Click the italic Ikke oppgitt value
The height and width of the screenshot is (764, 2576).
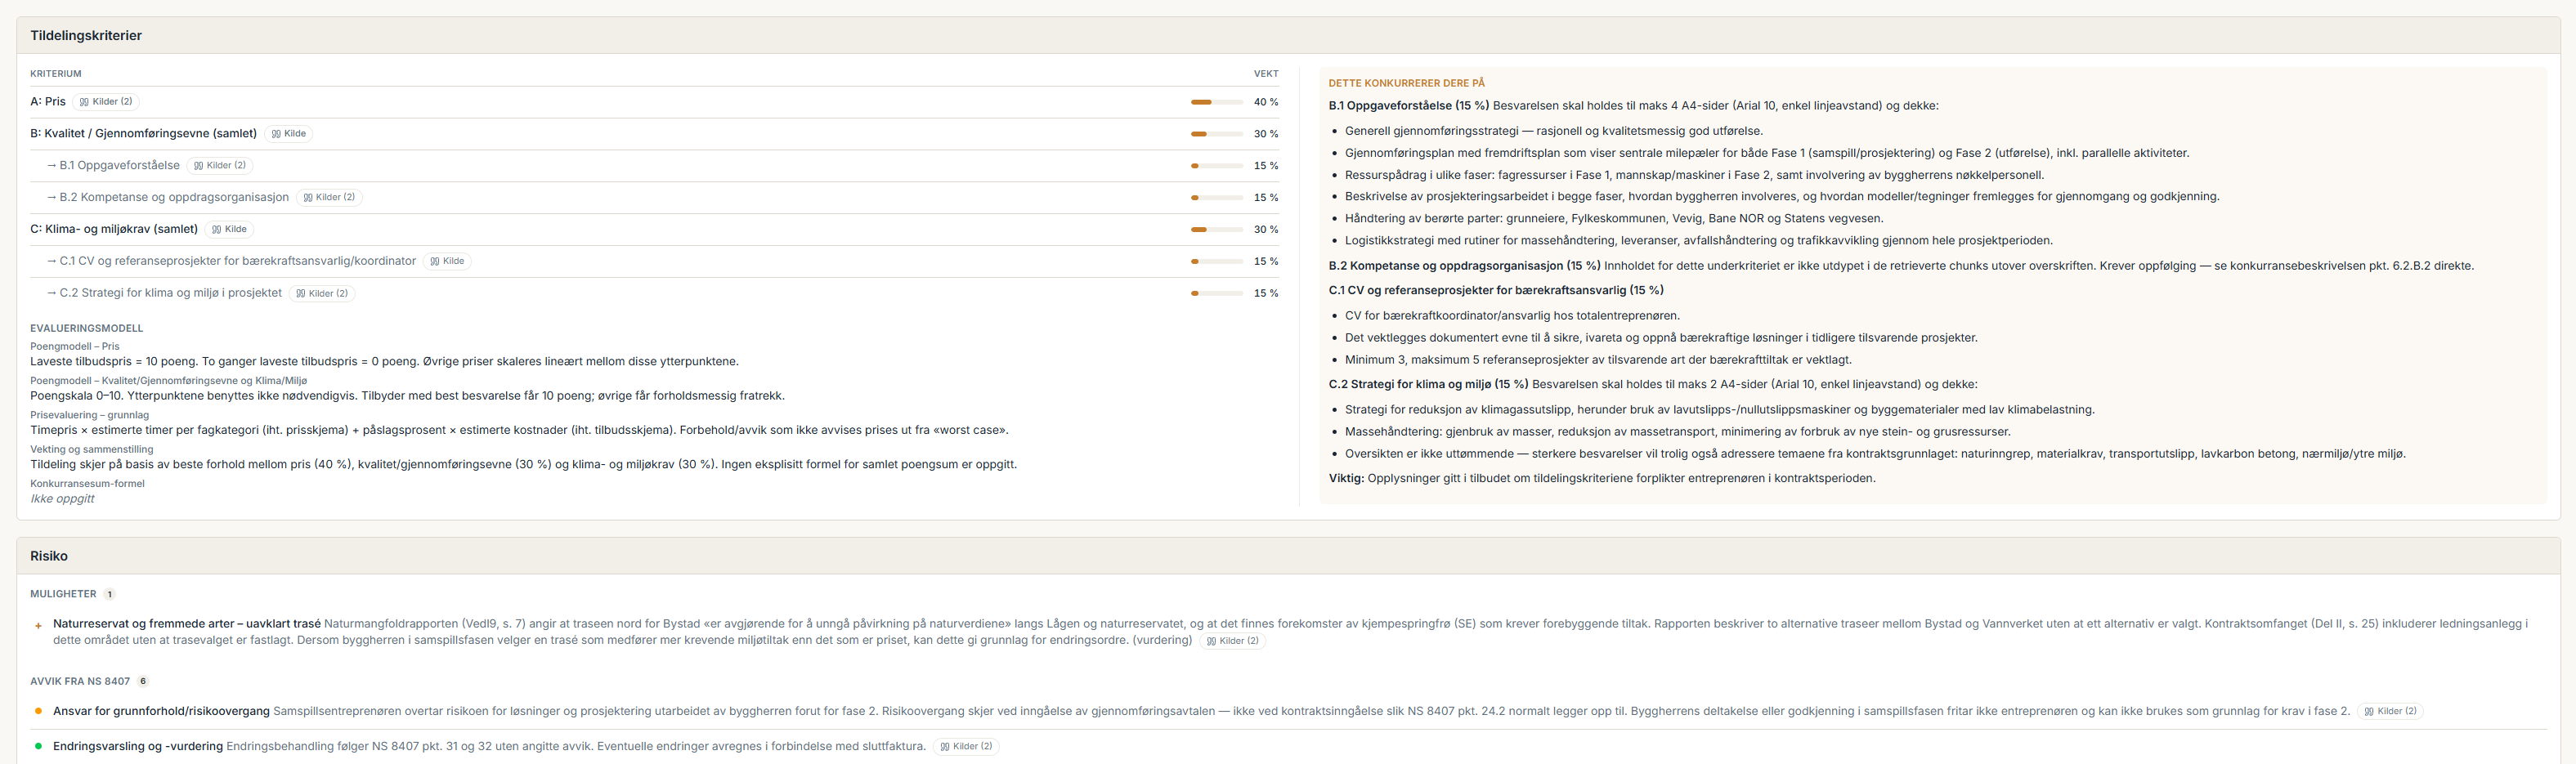point(62,500)
